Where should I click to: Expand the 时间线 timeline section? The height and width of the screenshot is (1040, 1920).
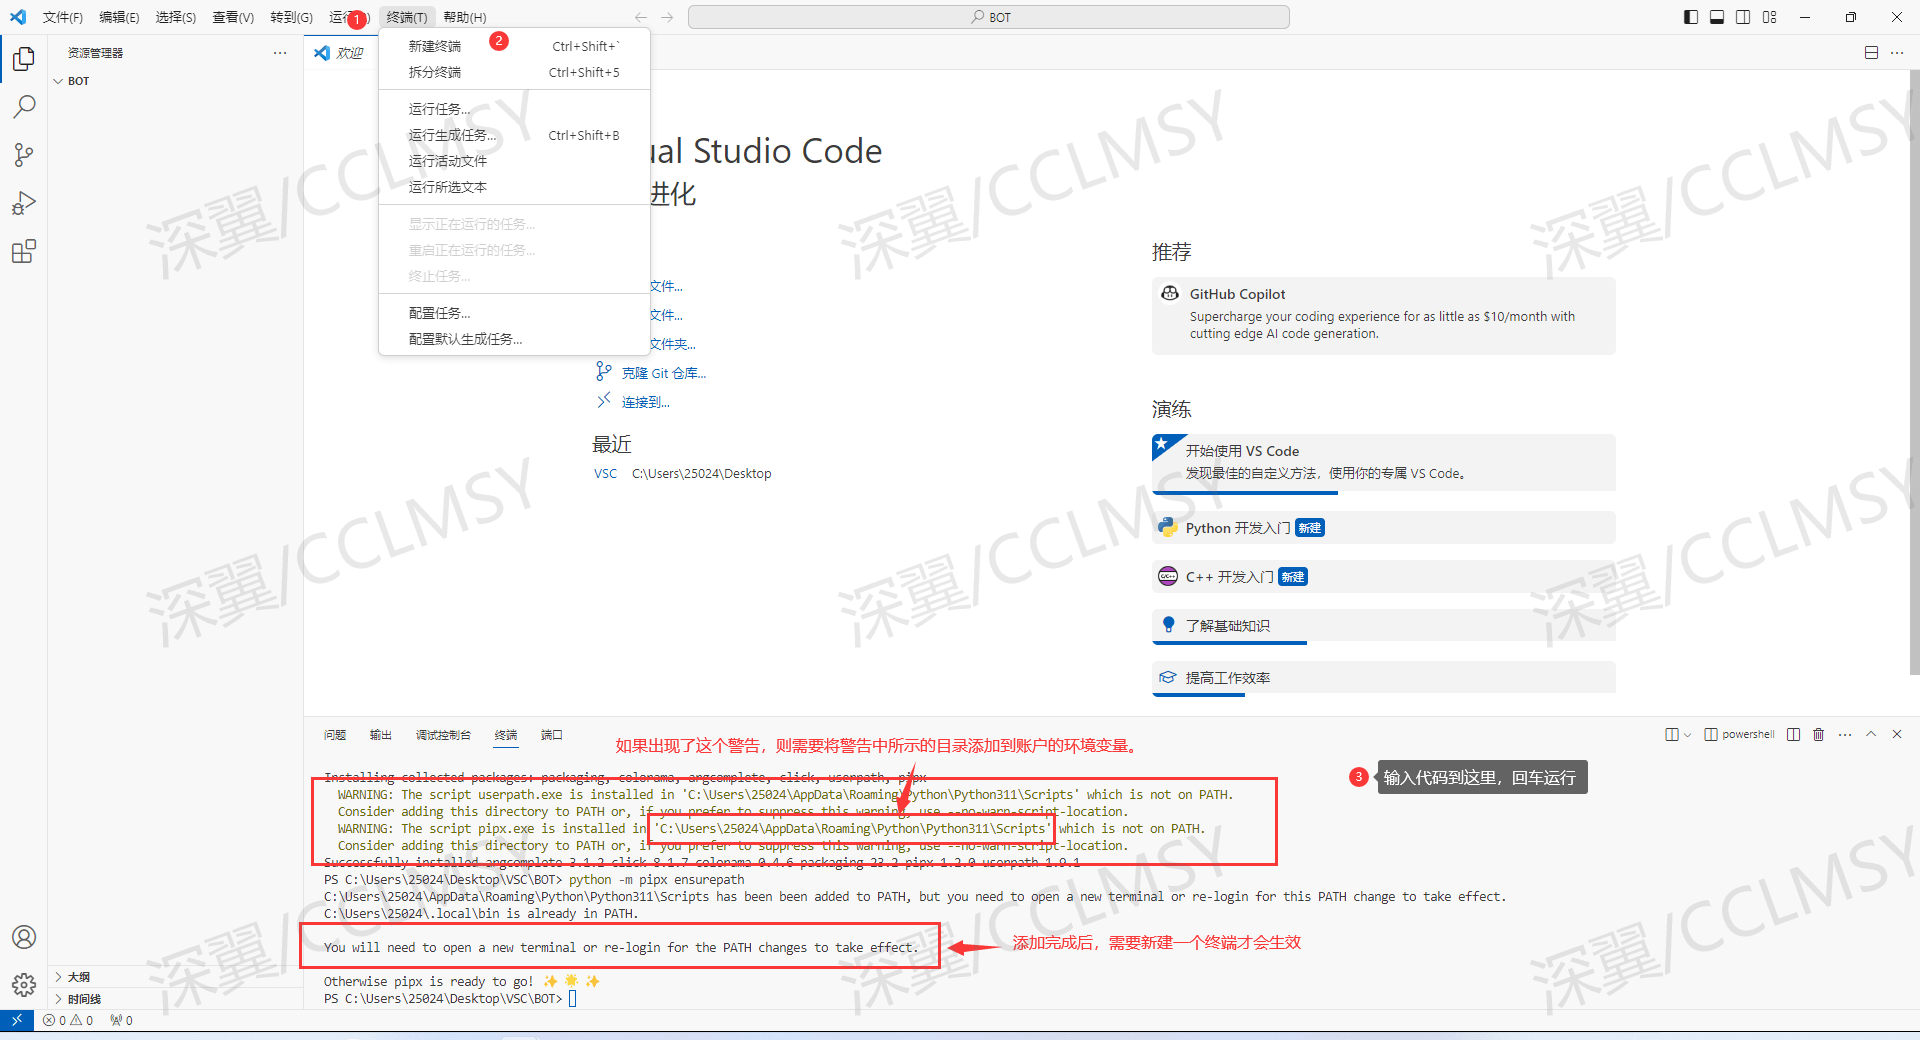point(176,999)
